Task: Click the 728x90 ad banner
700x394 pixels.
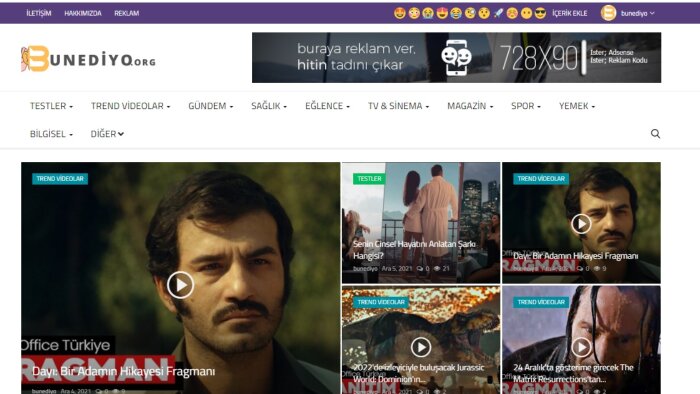Action: coord(456,58)
